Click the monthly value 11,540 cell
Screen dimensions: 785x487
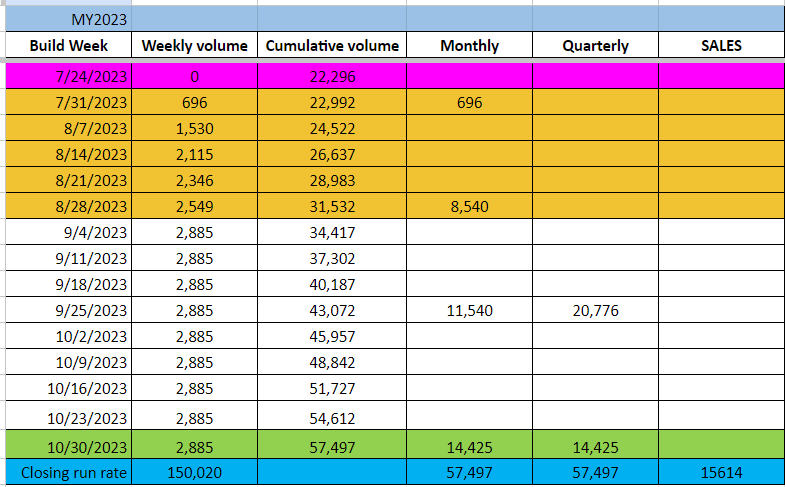[469, 310]
